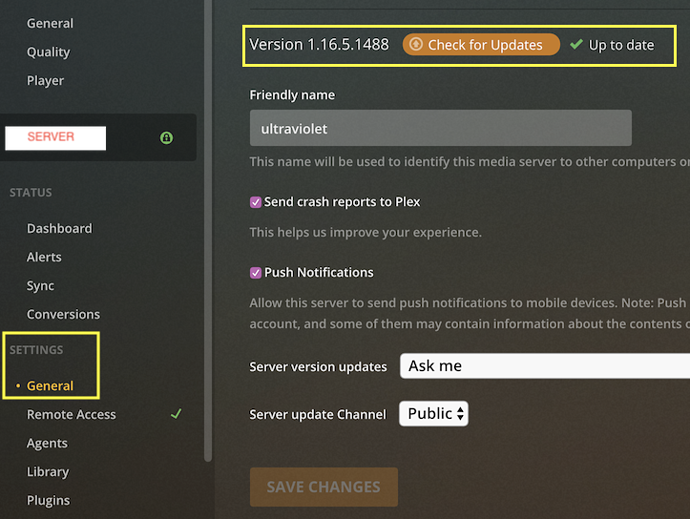Open the Alerts status page
The width and height of the screenshot is (690, 519).
click(x=44, y=257)
